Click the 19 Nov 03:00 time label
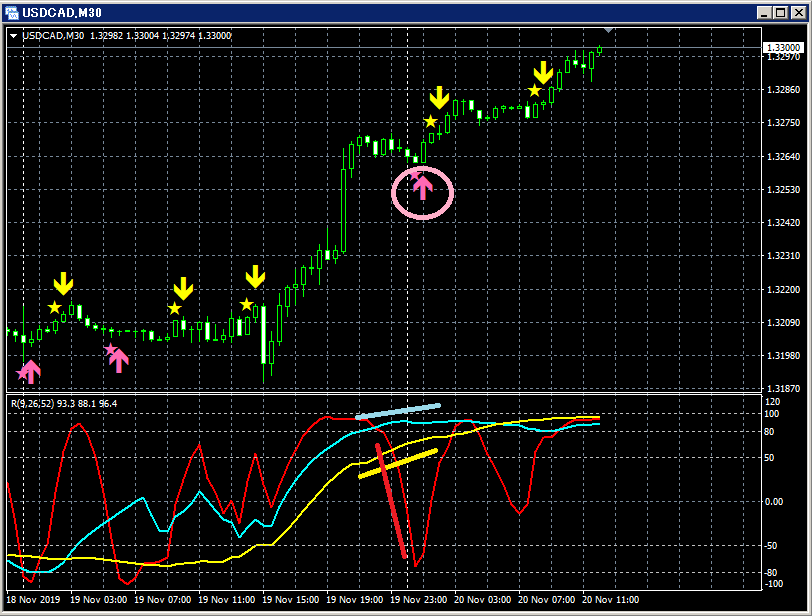812x616 pixels. pos(98,599)
